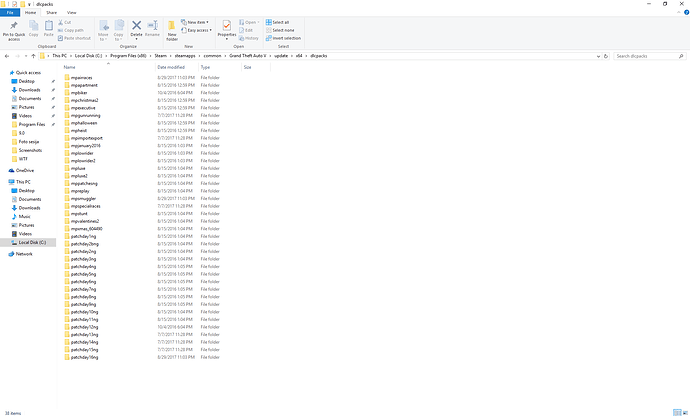Select This PC in navigation pane
The width and height of the screenshot is (690, 416).
(20, 182)
